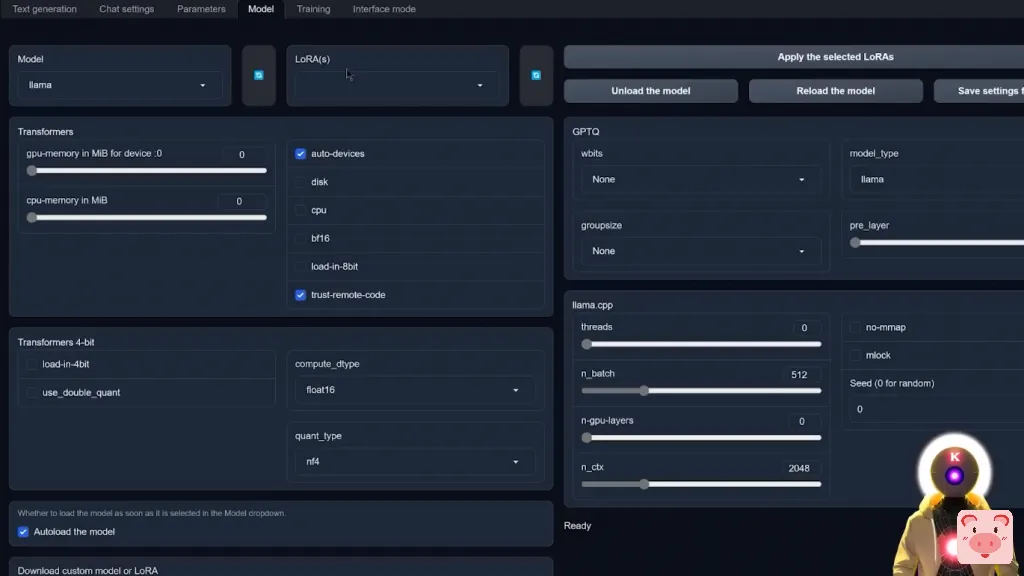Screen dimensions: 1024x576
Task: Check the no-mmap option
Action: (856, 327)
